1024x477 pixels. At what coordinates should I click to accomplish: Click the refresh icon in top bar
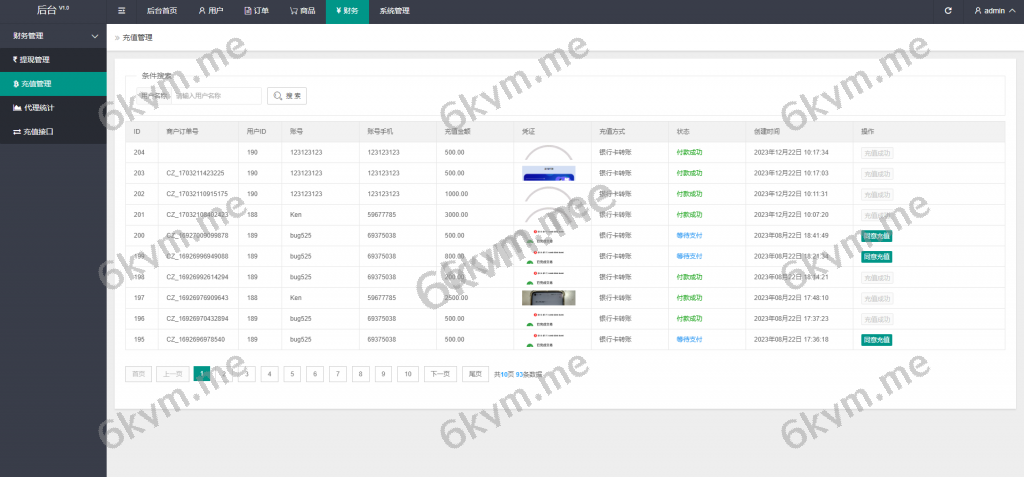click(x=948, y=11)
